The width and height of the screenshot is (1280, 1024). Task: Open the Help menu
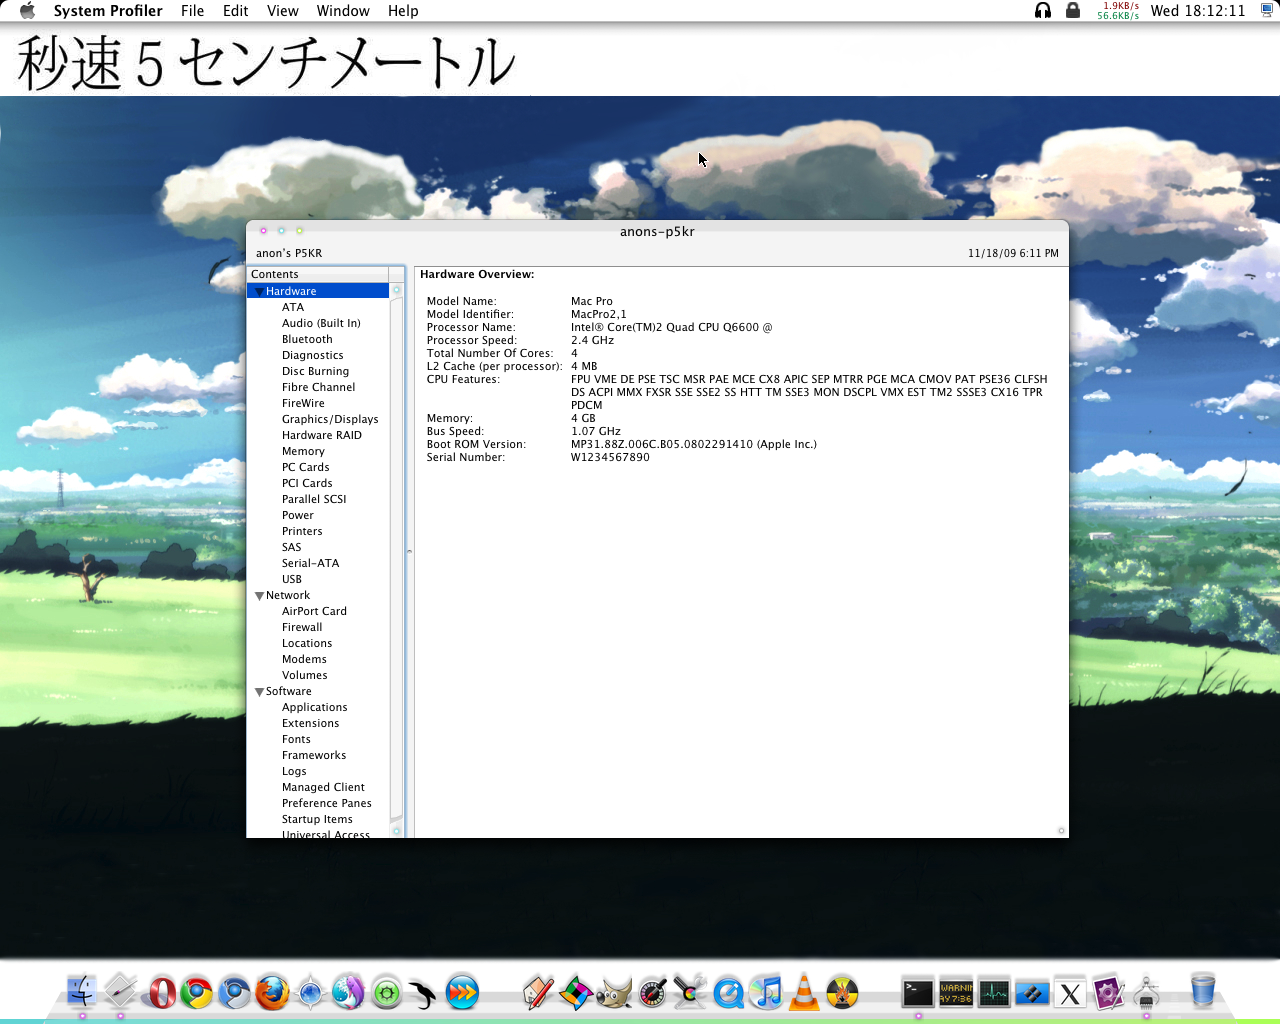[403, 11]
